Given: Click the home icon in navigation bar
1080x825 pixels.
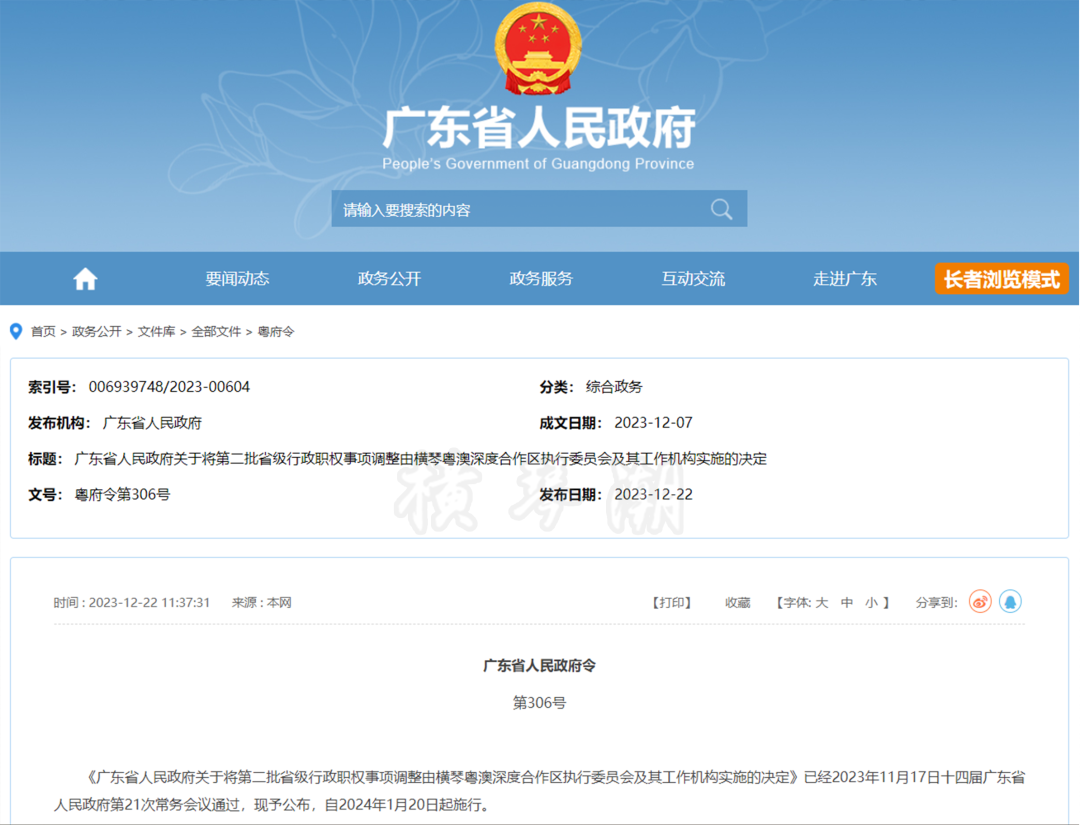Looking at the screenshot, I should coord(84,279).
